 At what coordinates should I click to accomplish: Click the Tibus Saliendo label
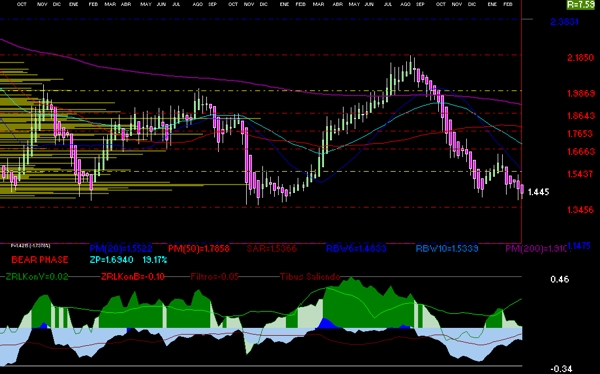tap(310, 277)
